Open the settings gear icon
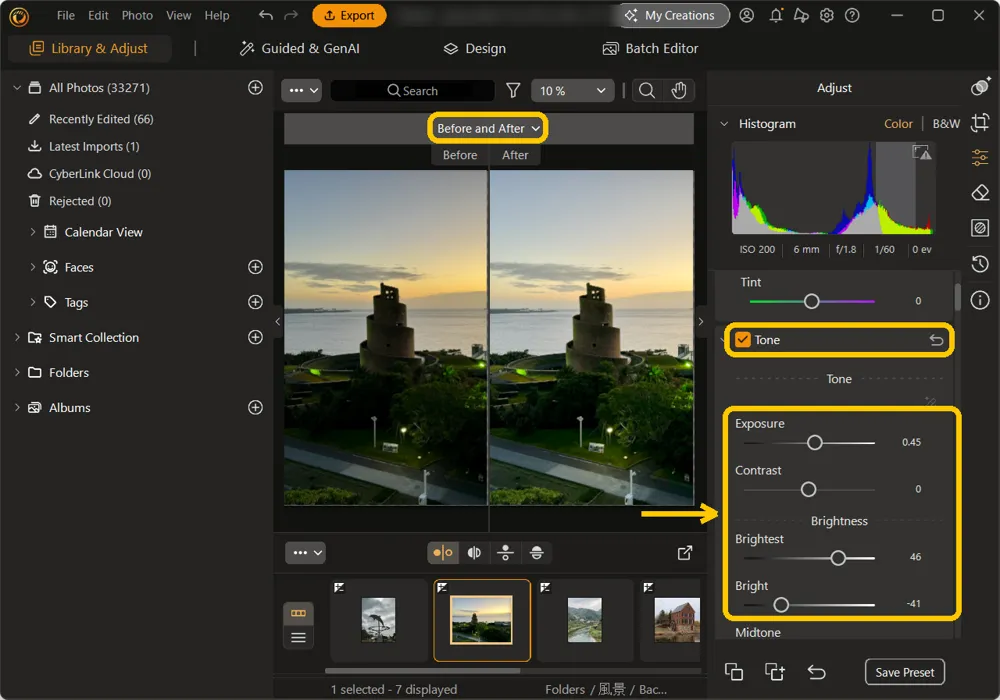The width and height of the screenshot is (1000, 700). point(827,15)
